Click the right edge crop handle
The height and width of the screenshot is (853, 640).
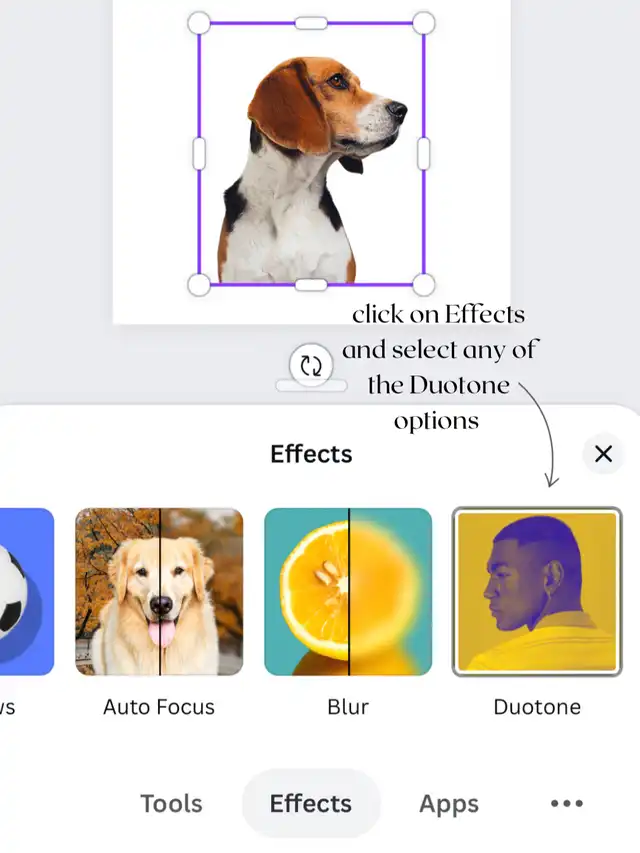click(423, 153)
